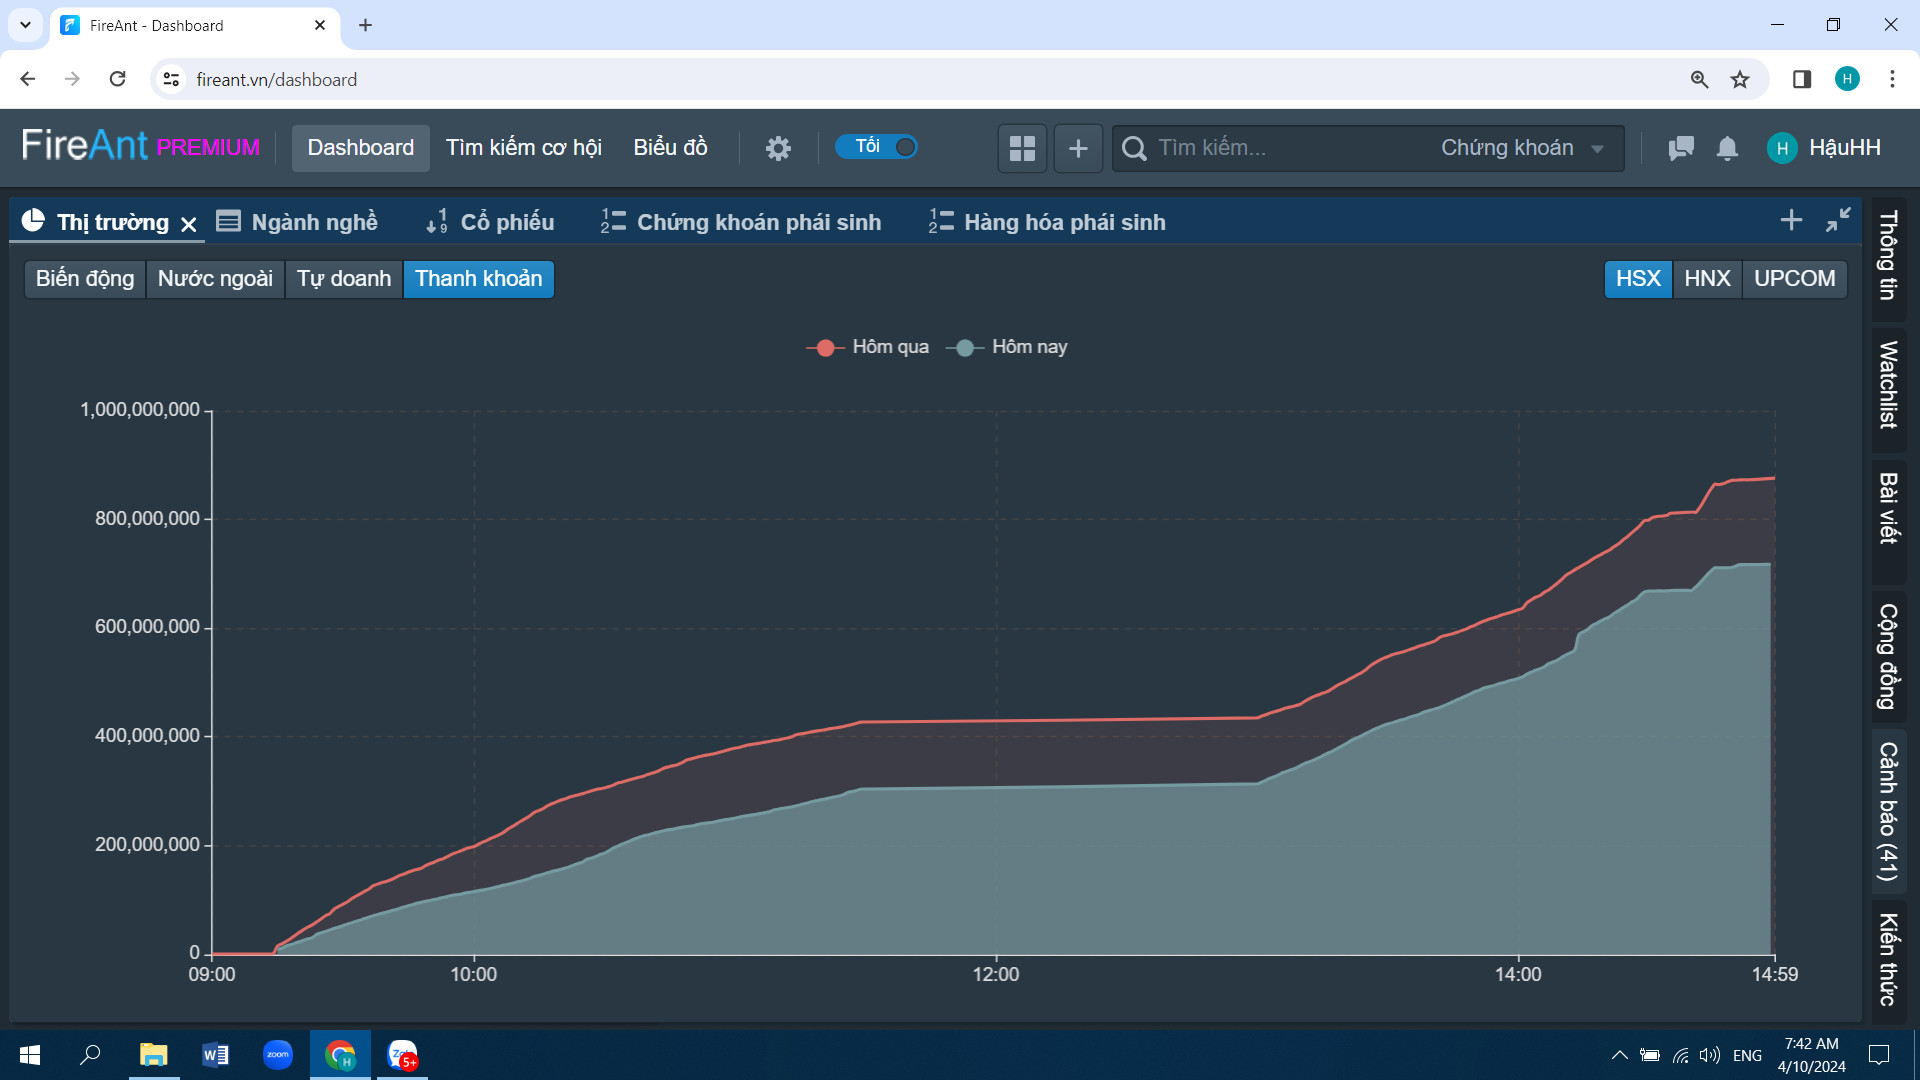
Task: Toggle Hôm nay series in legend
Action: coord(1008,347)
